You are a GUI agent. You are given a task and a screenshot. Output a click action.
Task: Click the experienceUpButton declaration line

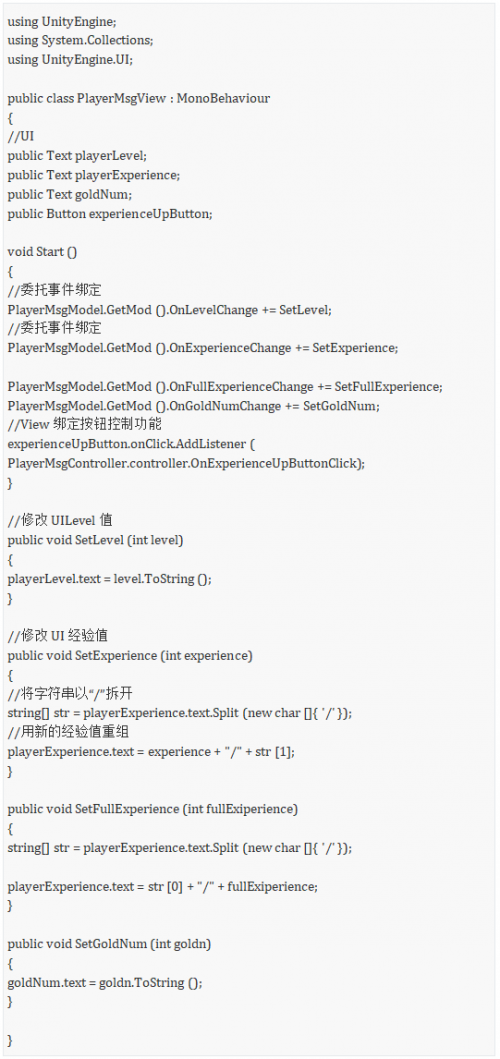coord(110,214)
